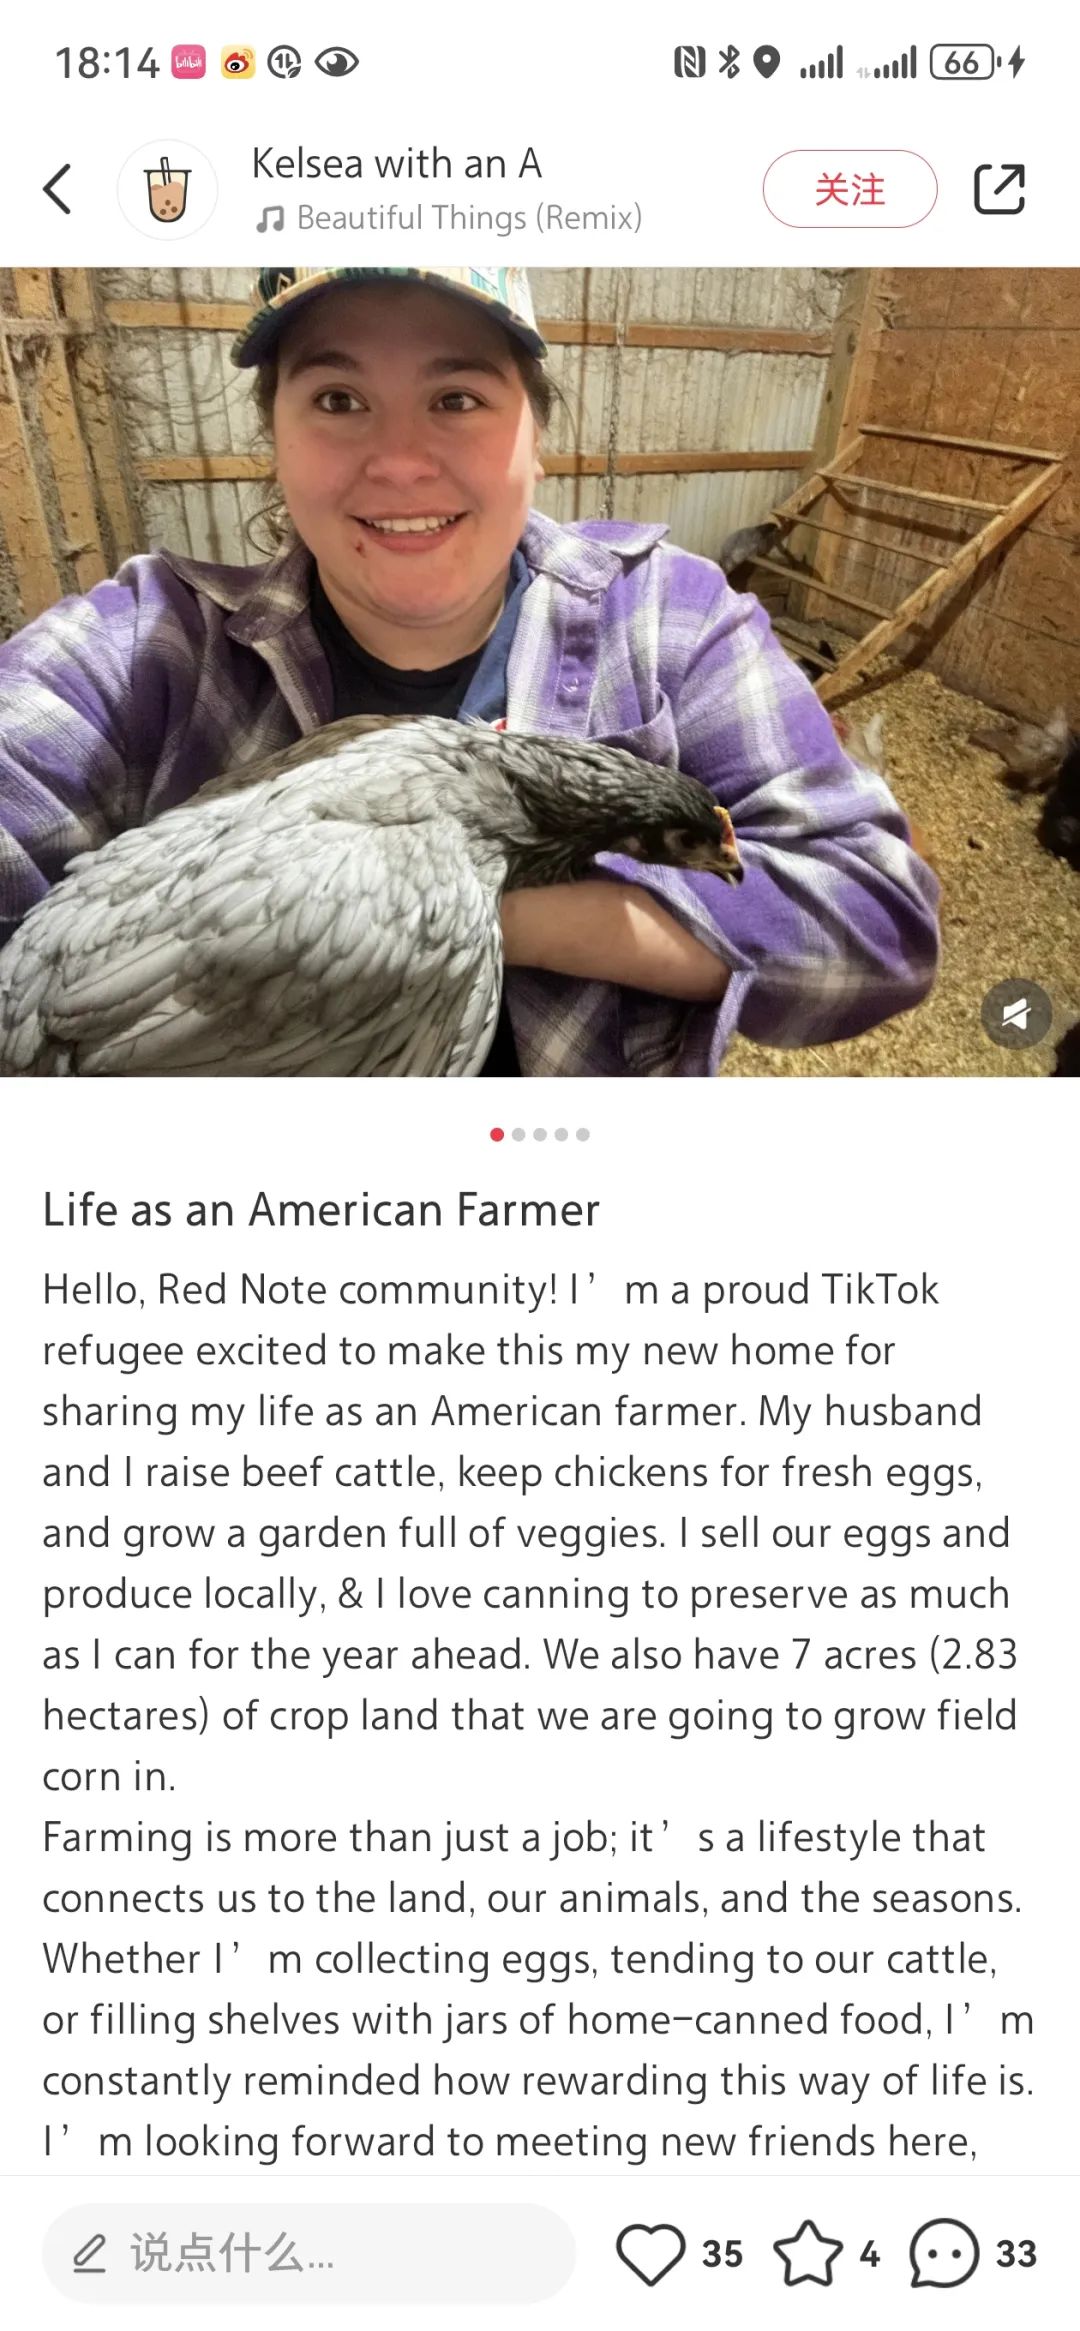Open the bubble tea profile avatar
Image resolution: width=1080 pixels, height=2331 pixels.
pyautogui.click(x=167, y=190)
